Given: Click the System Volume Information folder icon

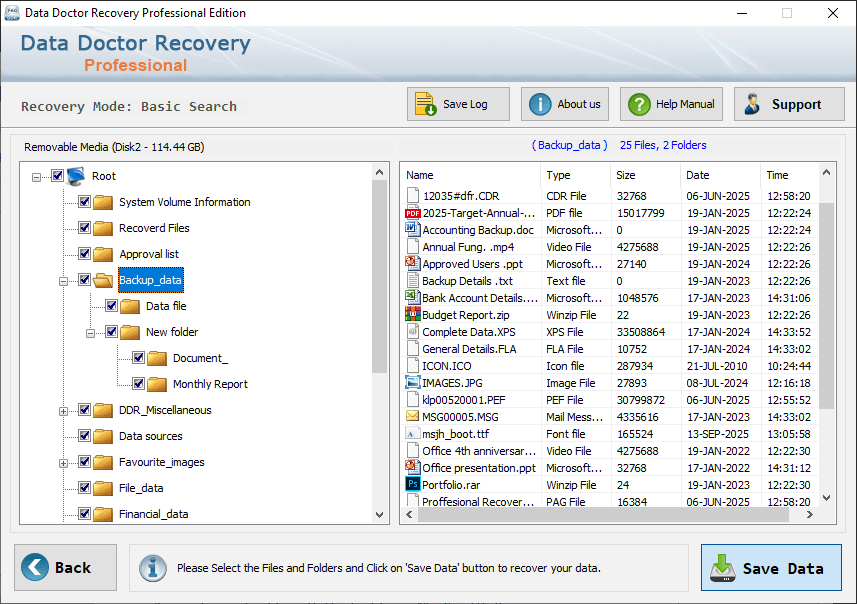Looking at the screenshot, I should 103,202.
